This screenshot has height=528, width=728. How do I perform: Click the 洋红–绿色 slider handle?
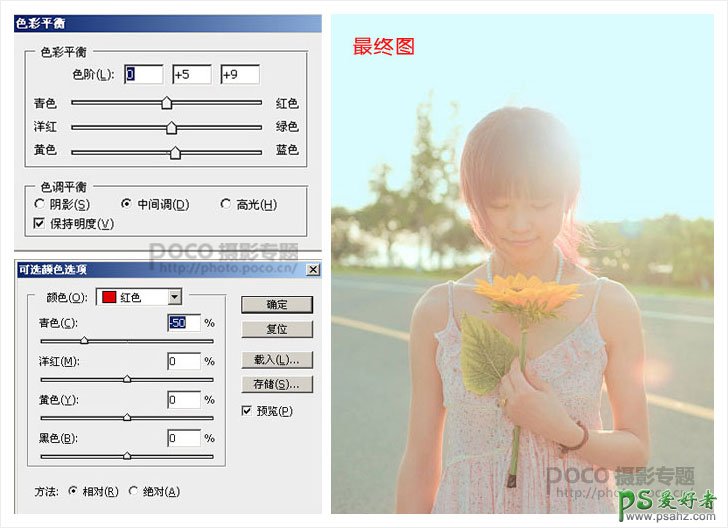171,127
